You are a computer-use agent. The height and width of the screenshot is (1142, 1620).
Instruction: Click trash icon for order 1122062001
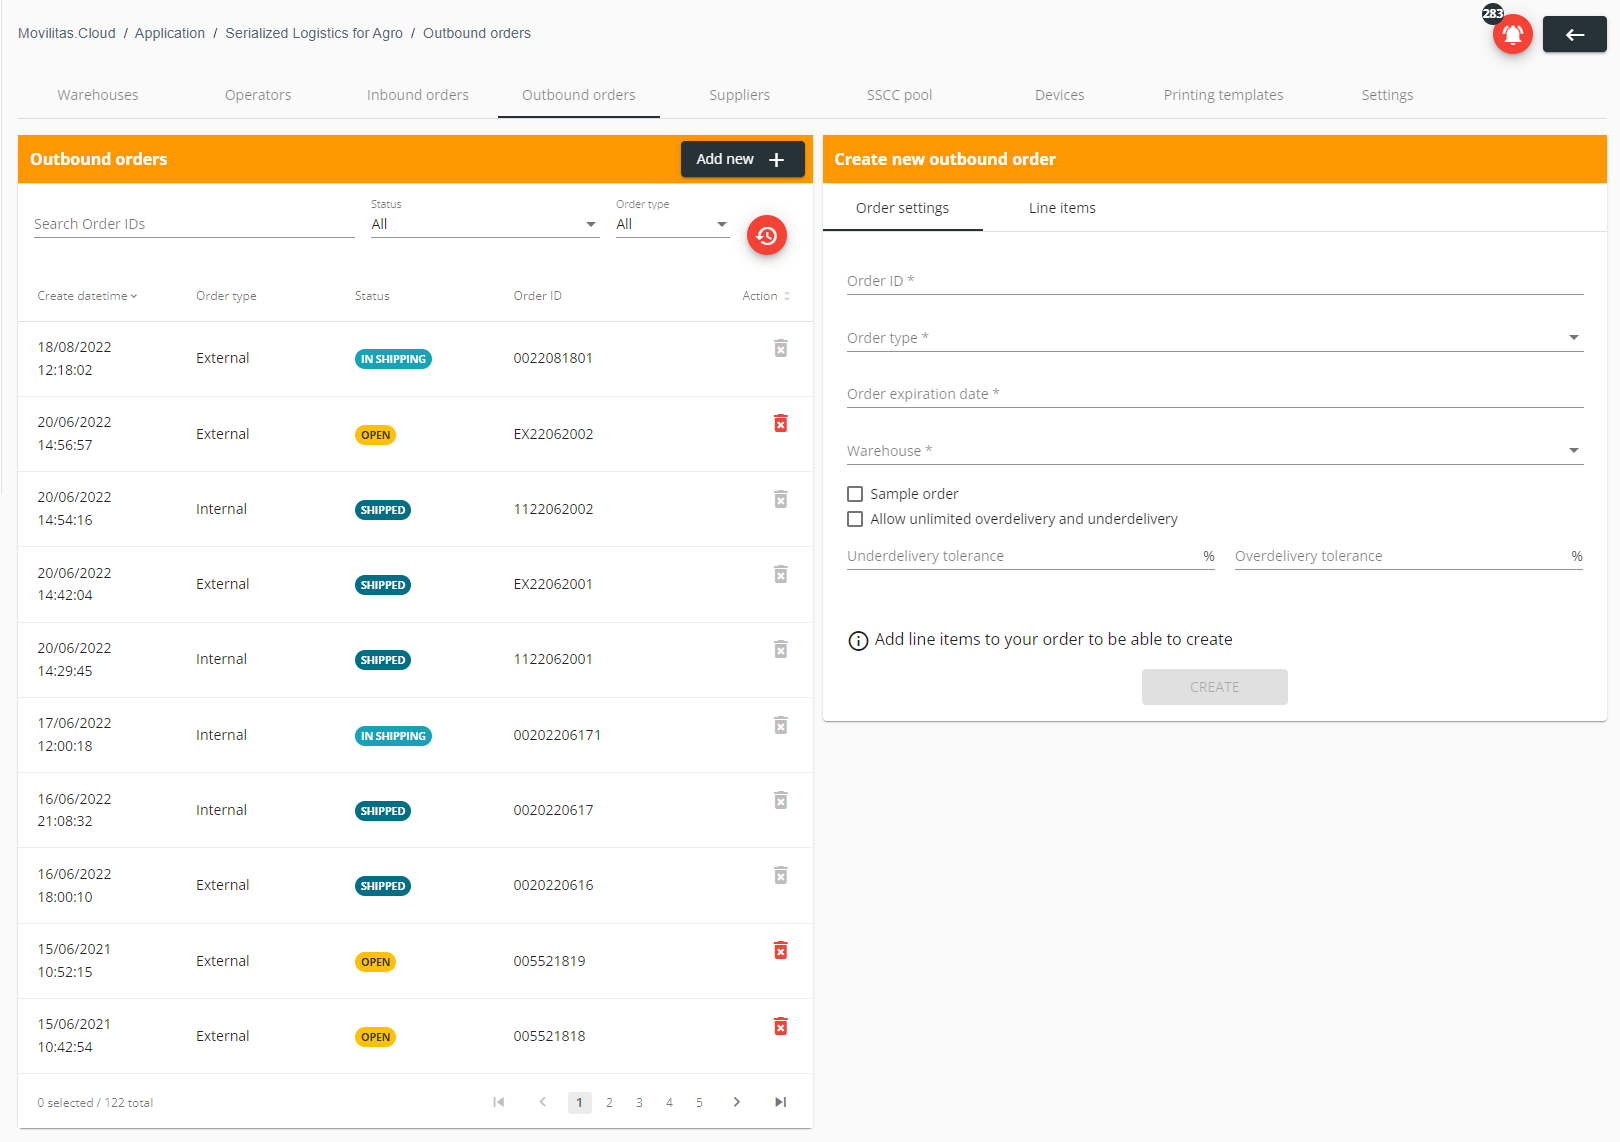(781, 649)
